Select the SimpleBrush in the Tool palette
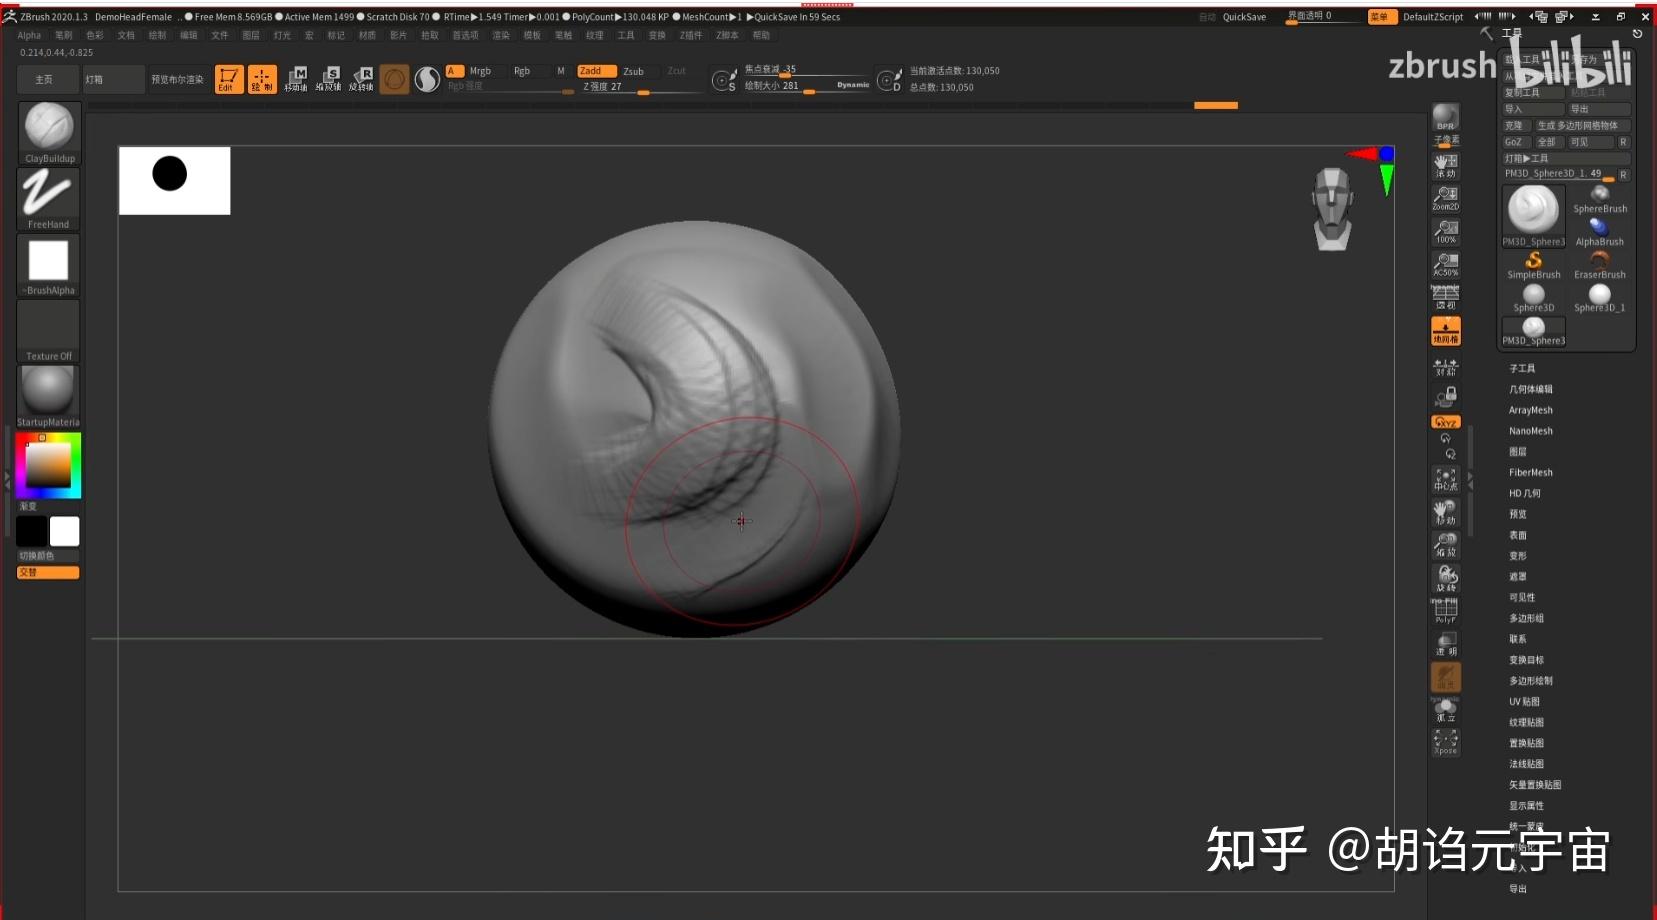This screenshot has width=1657, height=920. (1533, 262)
